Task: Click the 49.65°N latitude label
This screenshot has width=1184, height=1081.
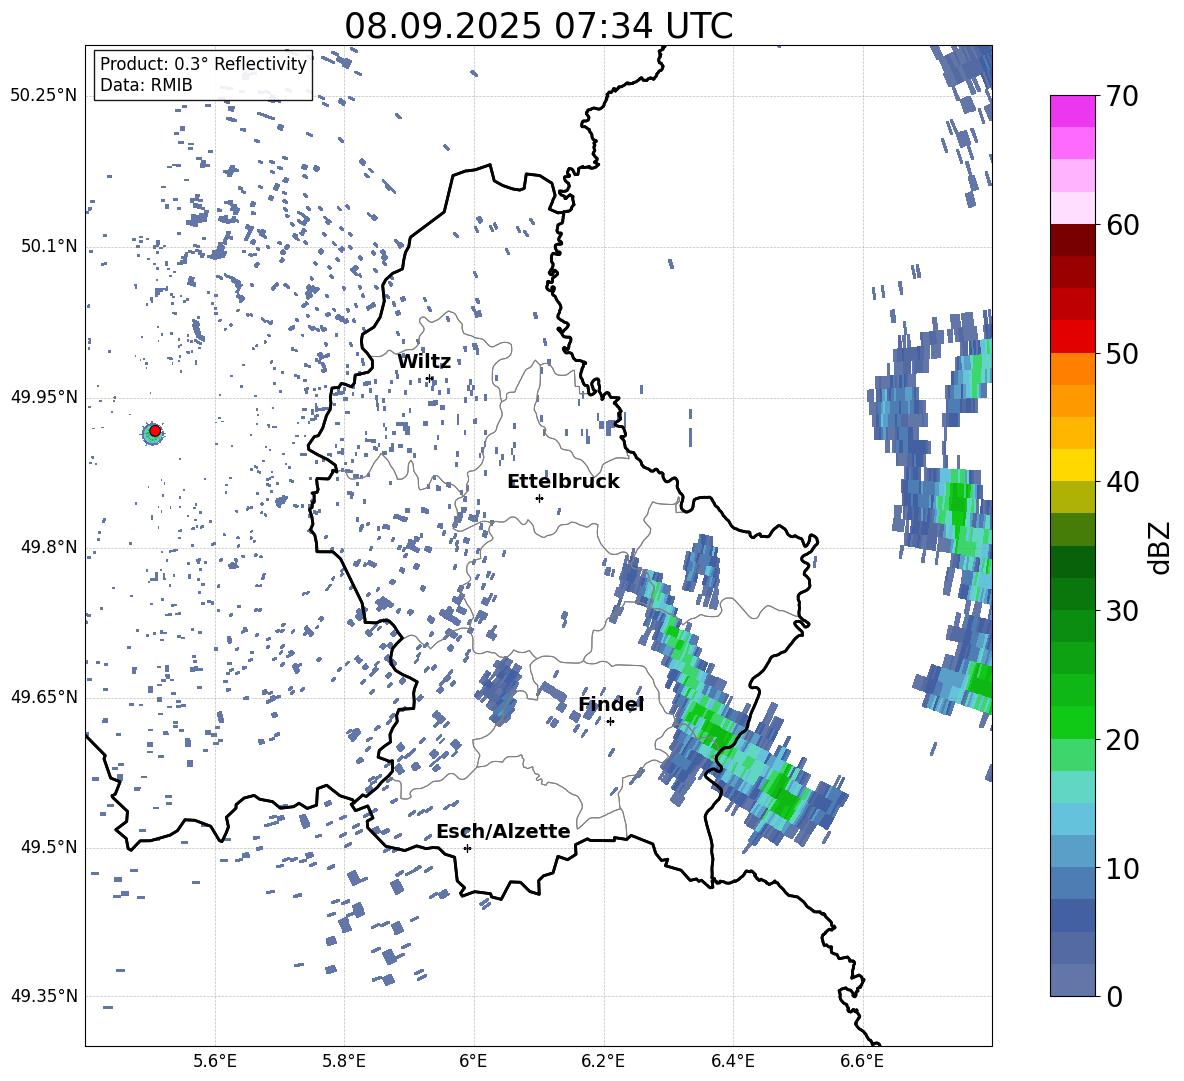Action: [44, 696]
